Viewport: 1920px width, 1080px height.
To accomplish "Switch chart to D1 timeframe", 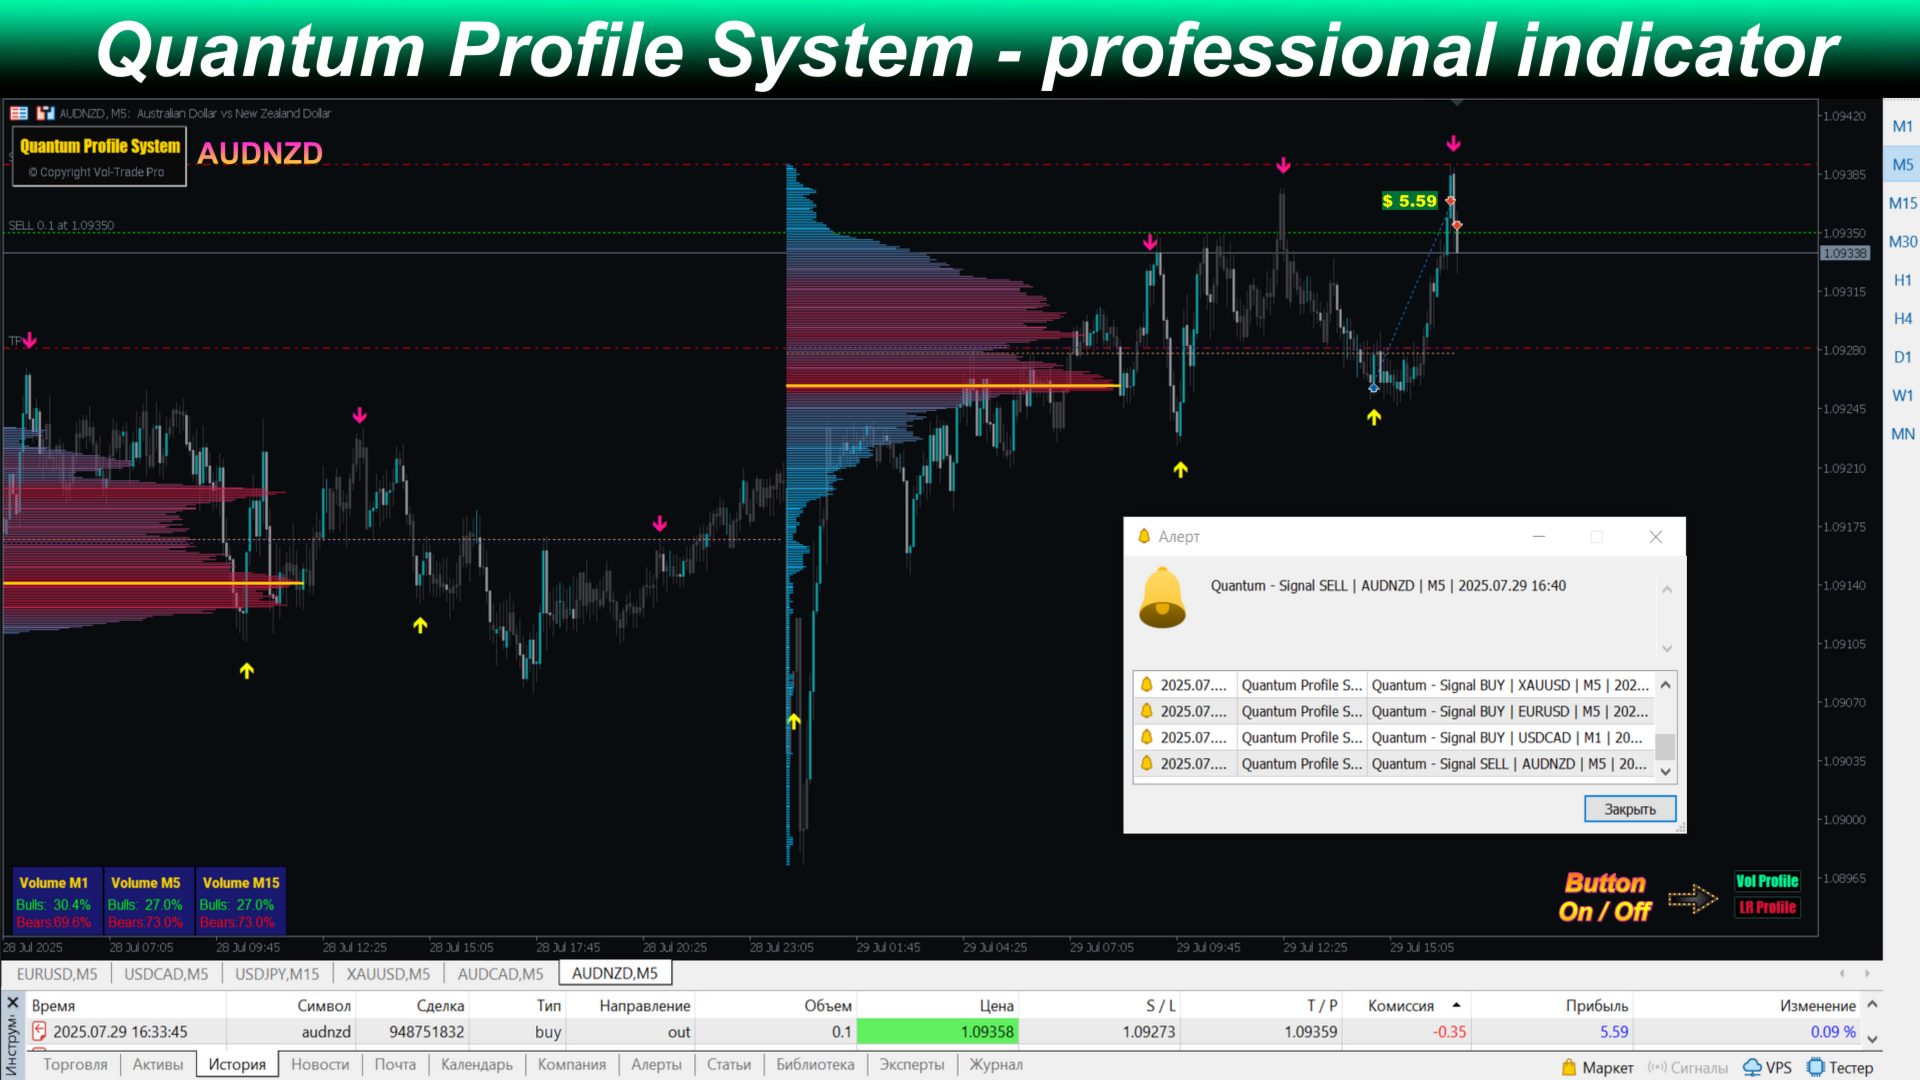I will (1902, 357).
